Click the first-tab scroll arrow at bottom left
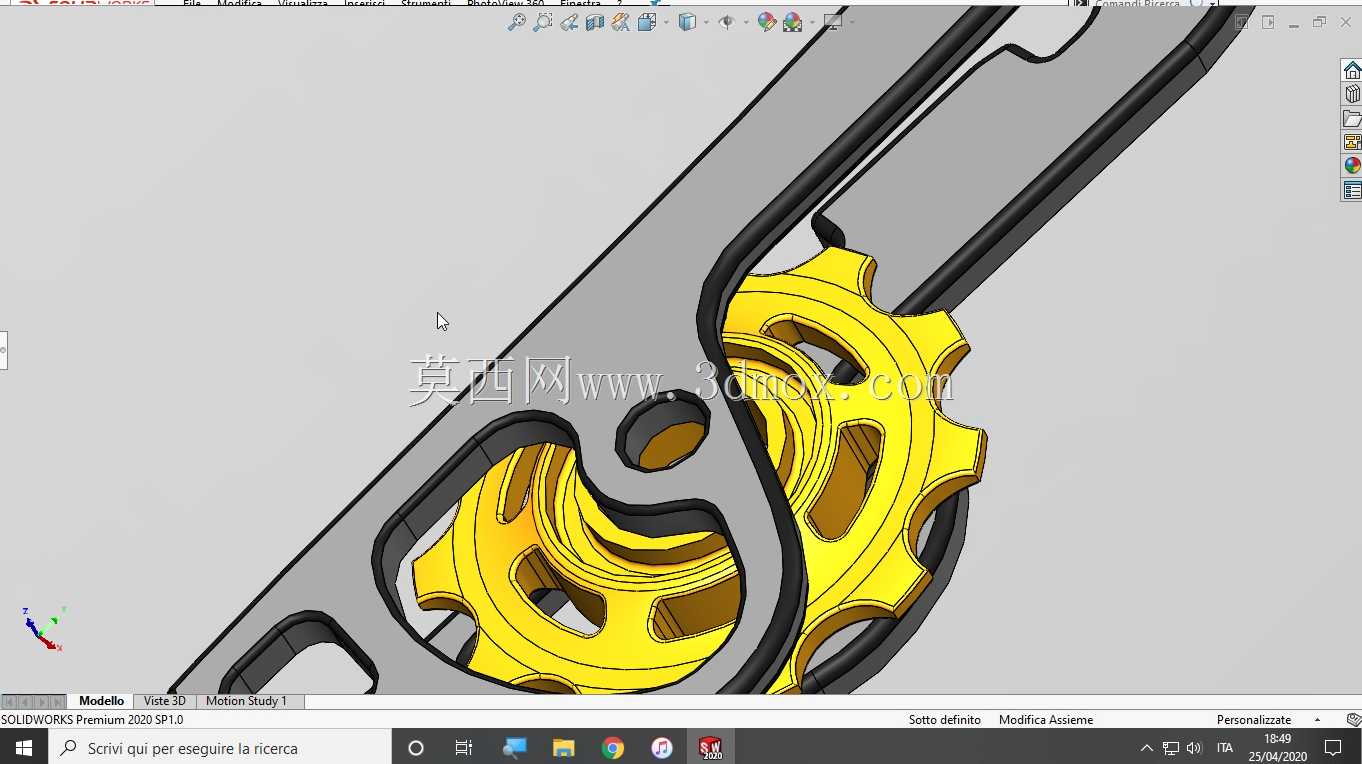This screenshot has width=1362, height=764. coord(9,702)
